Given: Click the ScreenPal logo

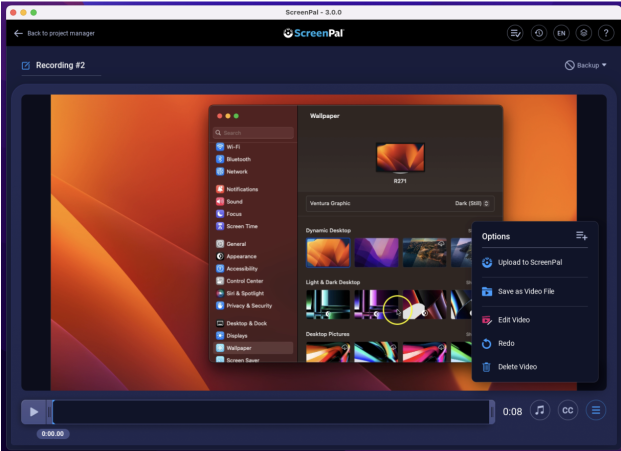Looking at the screenshot, I should point(314,33).
